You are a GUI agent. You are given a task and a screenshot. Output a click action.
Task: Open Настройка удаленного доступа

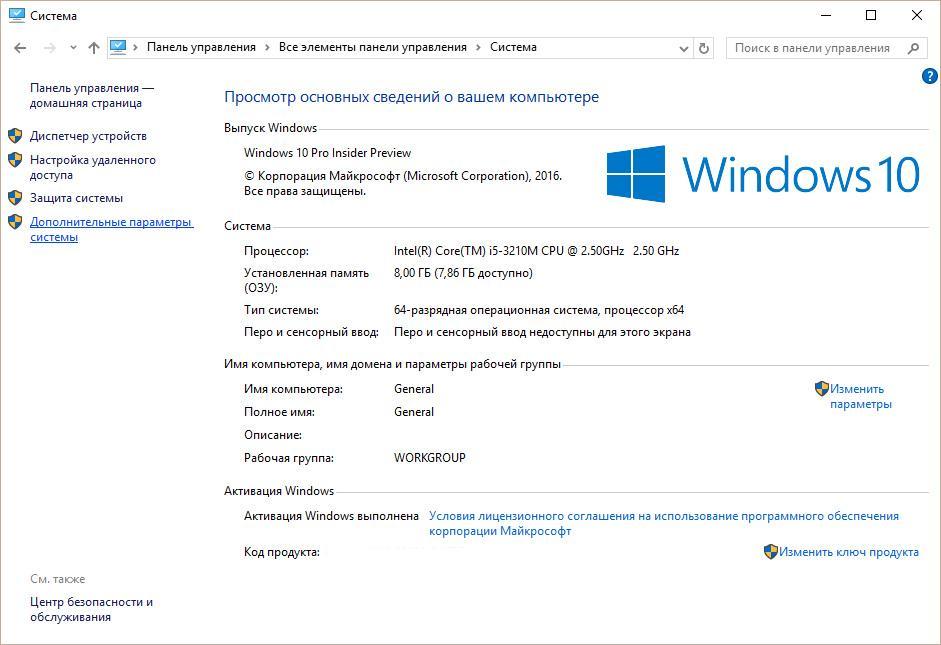93,167
